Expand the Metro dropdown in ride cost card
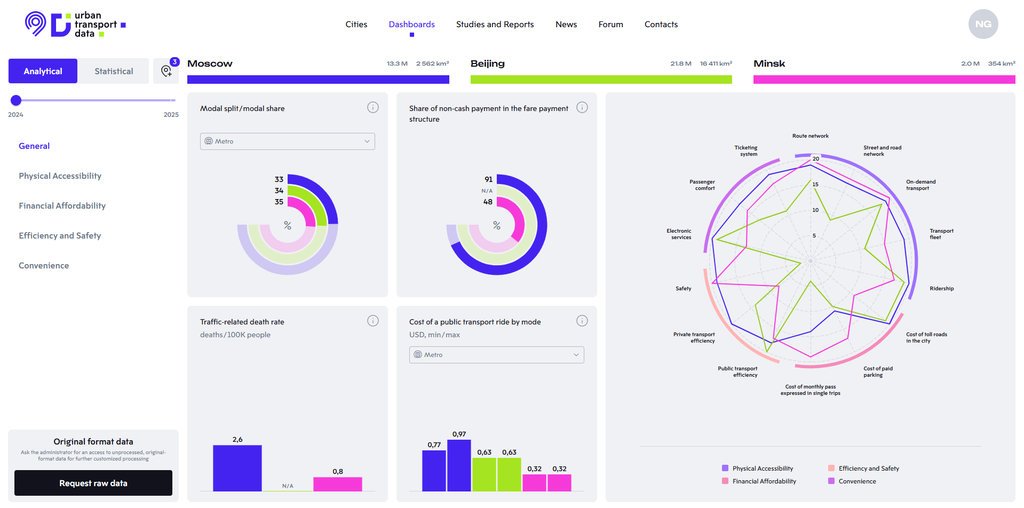The image size is (1024, 508). [x=496, y=355]
